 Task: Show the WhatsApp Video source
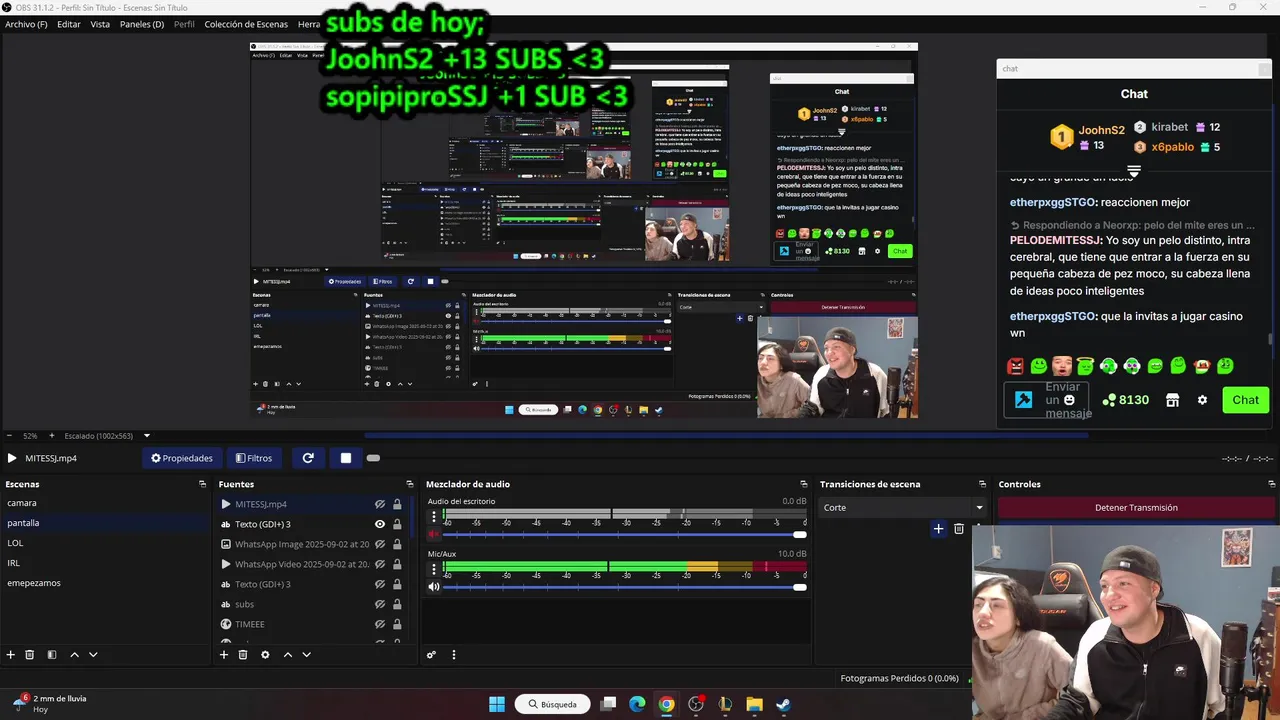pyautogui.click(x=380, y=564)
